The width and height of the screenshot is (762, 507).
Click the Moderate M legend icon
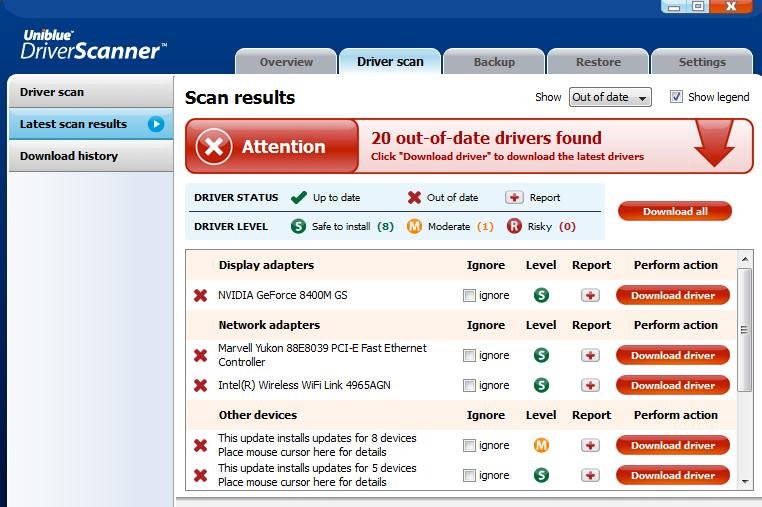point(414,226)
